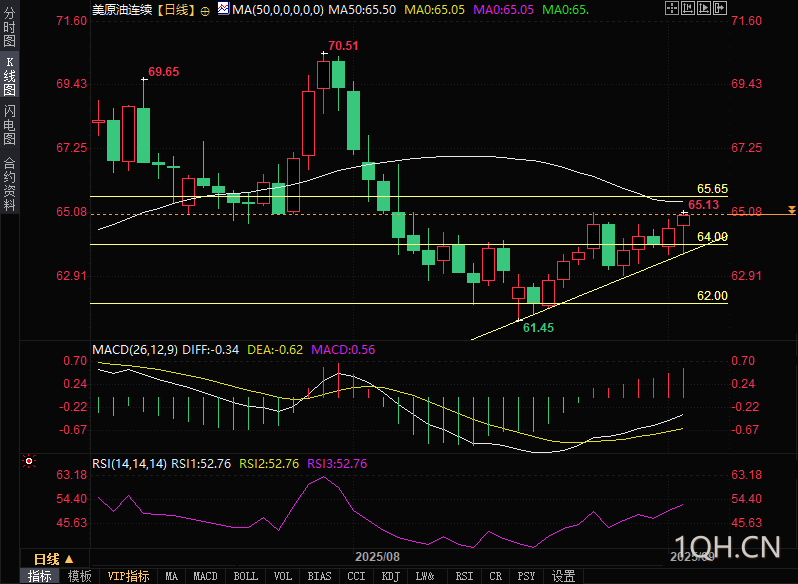The height and width of the screenshot is (584, 798).
Task: Click the RSI(14,14,14) parameter label
Action: pyautogui.click(x=130, y=463)
